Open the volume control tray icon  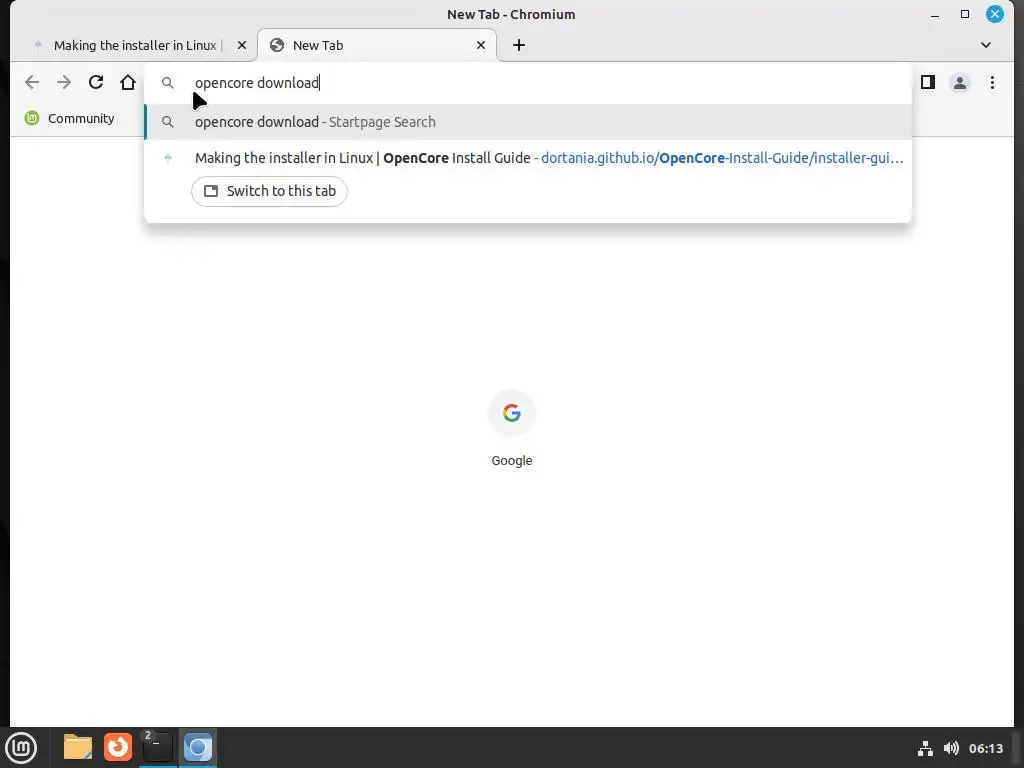tap(951, 748)
